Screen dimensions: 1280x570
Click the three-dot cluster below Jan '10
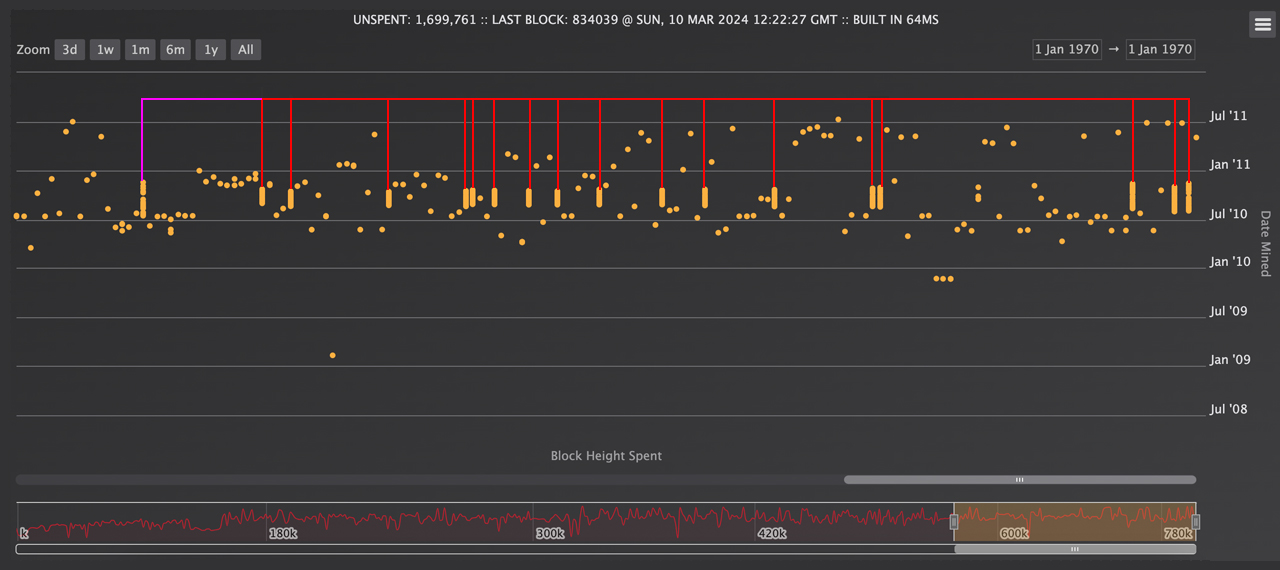[943, 279]
